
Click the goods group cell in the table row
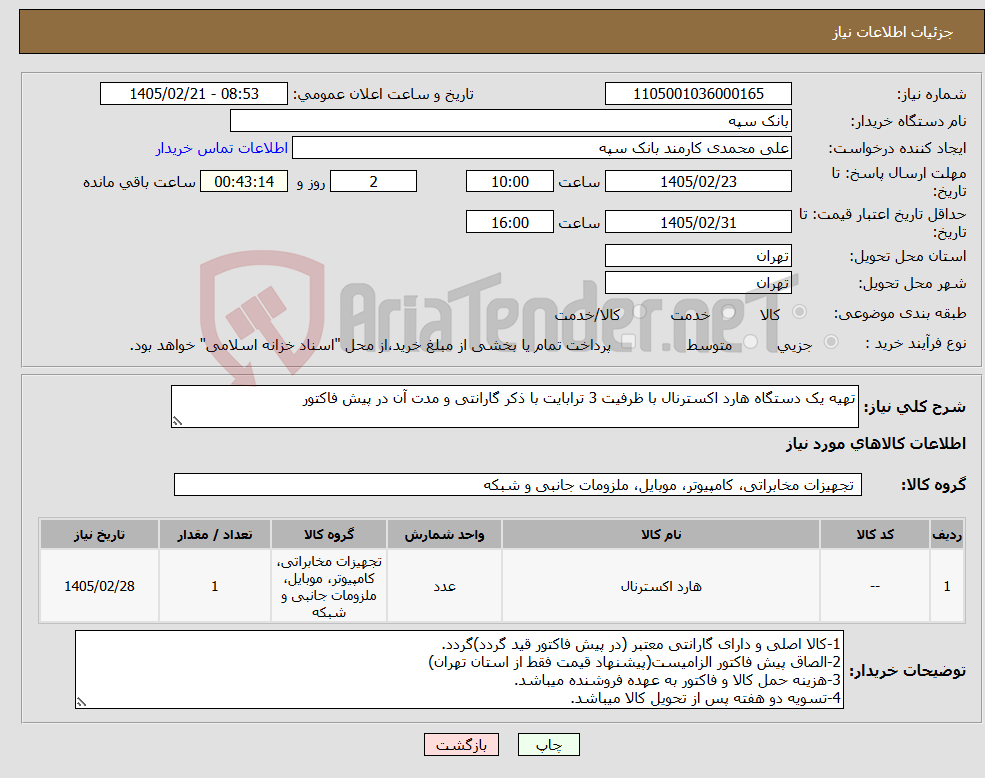[329, 586]
